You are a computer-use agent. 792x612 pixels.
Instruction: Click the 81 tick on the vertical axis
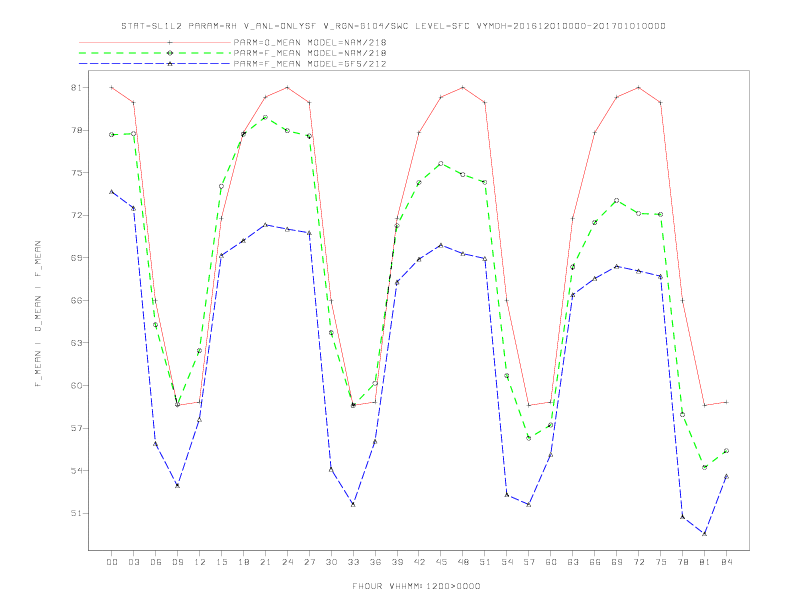click(76, 87)
